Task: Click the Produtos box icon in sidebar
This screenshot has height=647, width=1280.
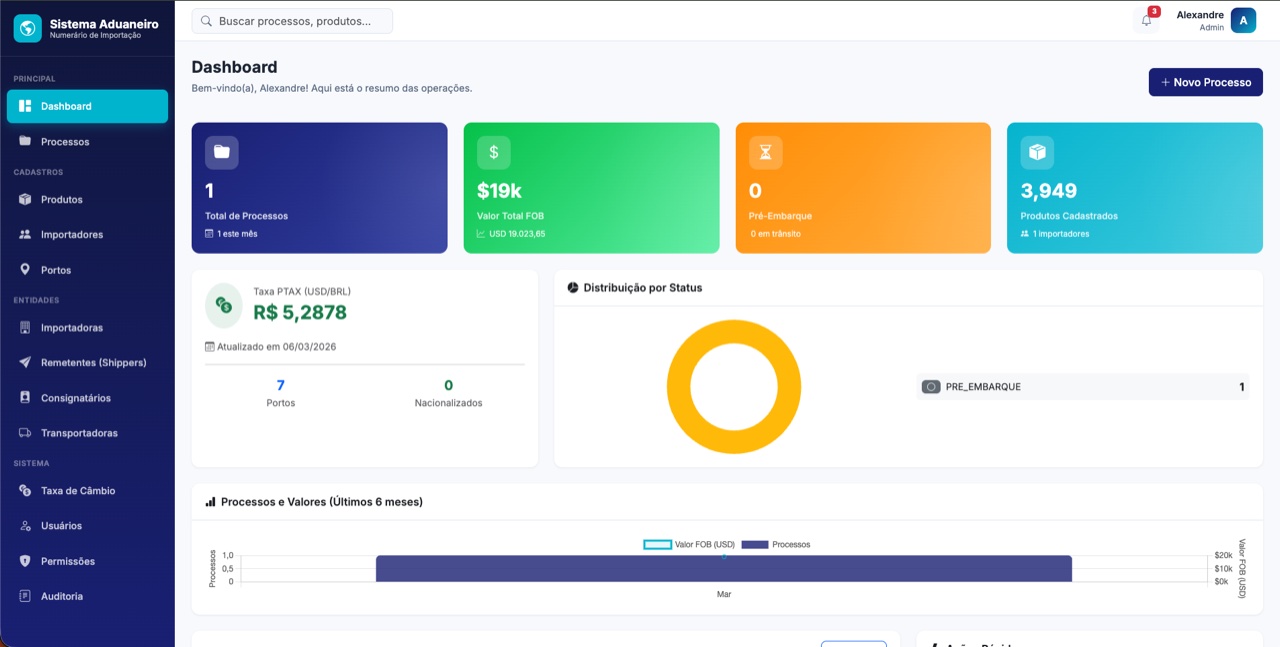Action: pos(25,199)
